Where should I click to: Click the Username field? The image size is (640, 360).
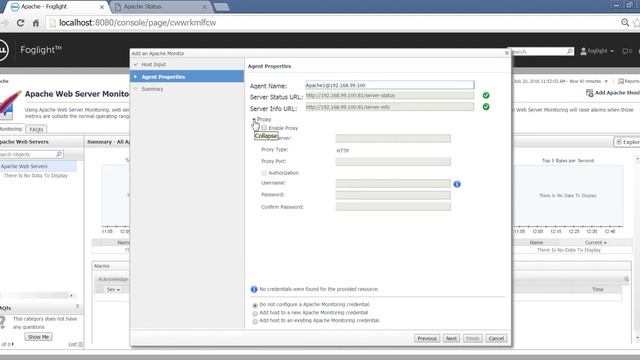click(x=393, y=183)
